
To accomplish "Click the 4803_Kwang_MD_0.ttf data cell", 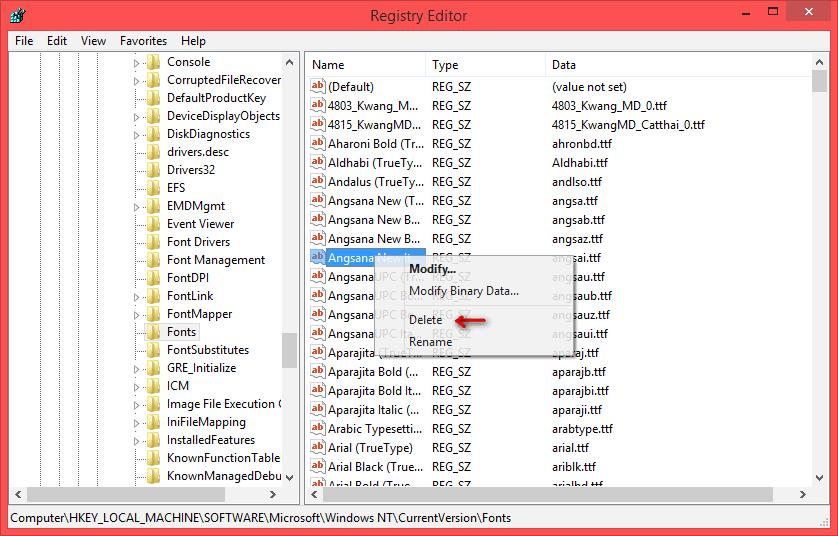I will pos(609,105).
